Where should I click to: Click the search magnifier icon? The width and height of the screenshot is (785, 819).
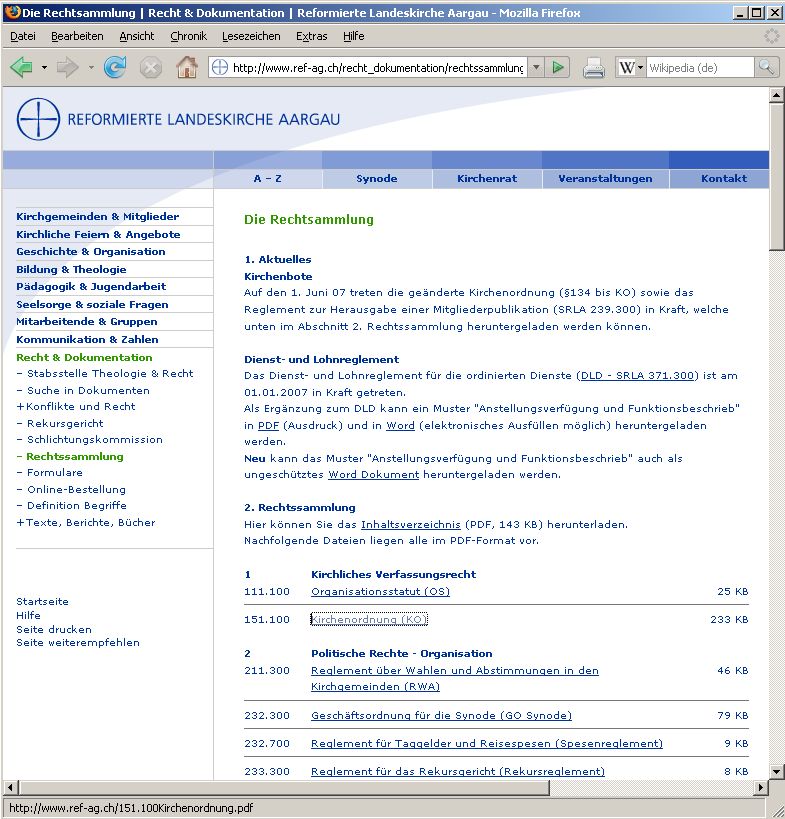tap(766, 67)
